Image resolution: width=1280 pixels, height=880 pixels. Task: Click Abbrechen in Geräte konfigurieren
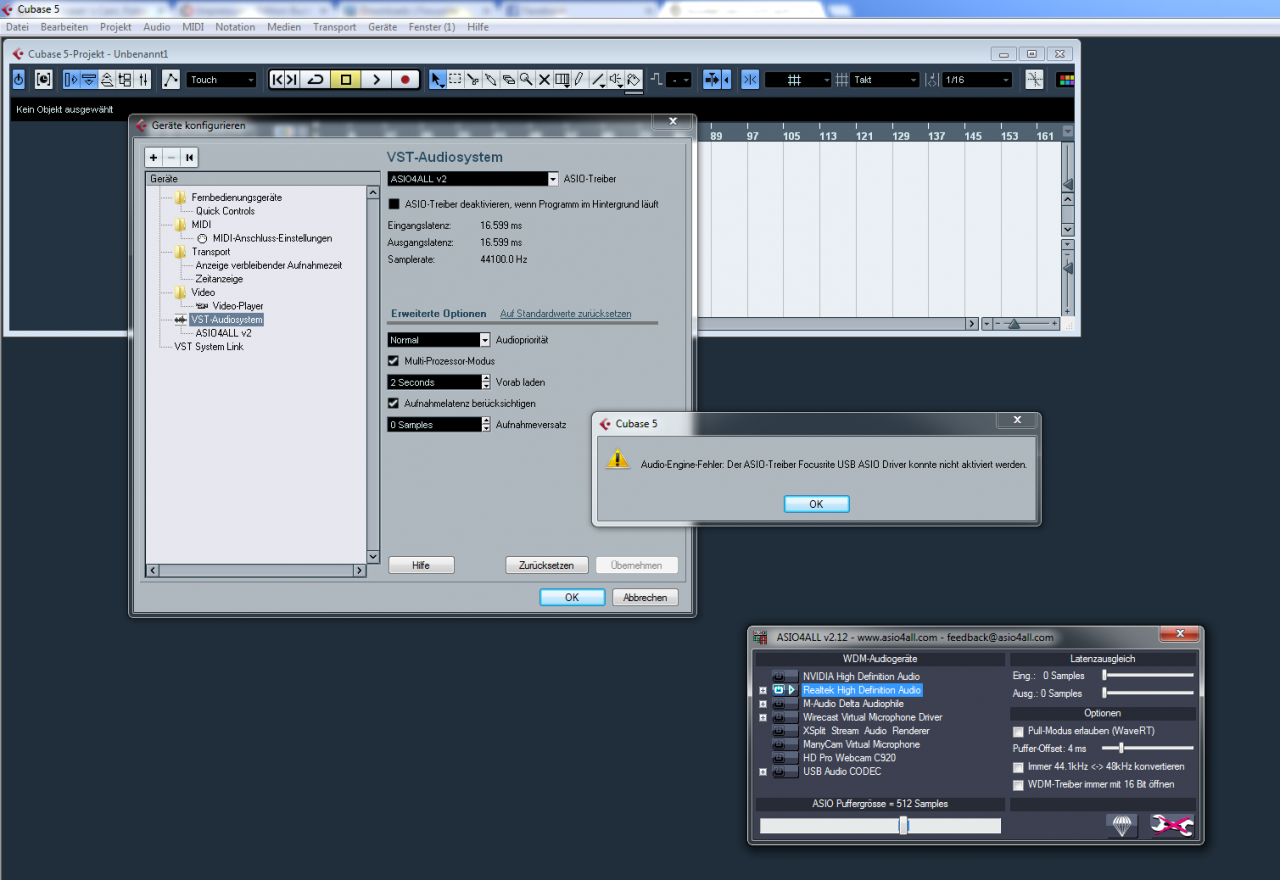[x=645, y=597]
